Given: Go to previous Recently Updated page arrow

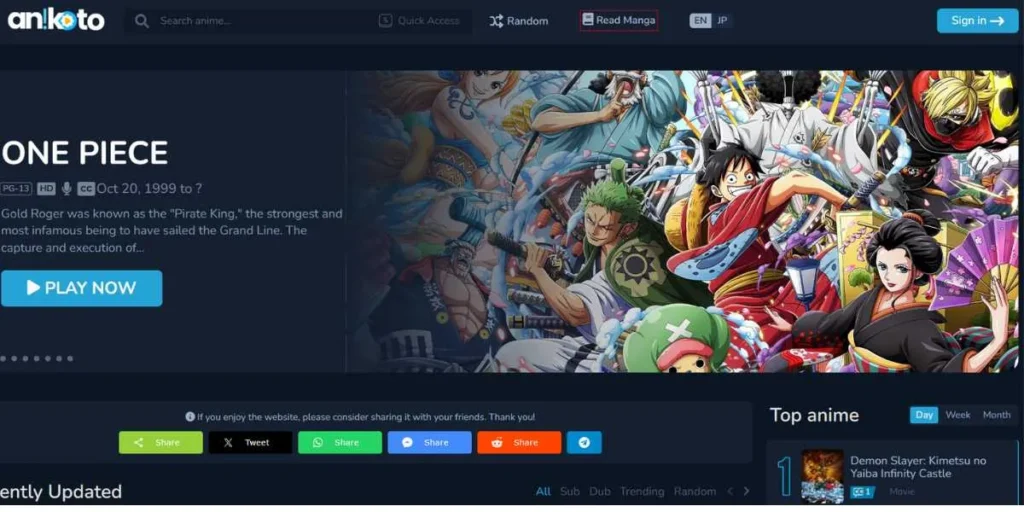Looking at the screenshot, I should pos(730,491).
